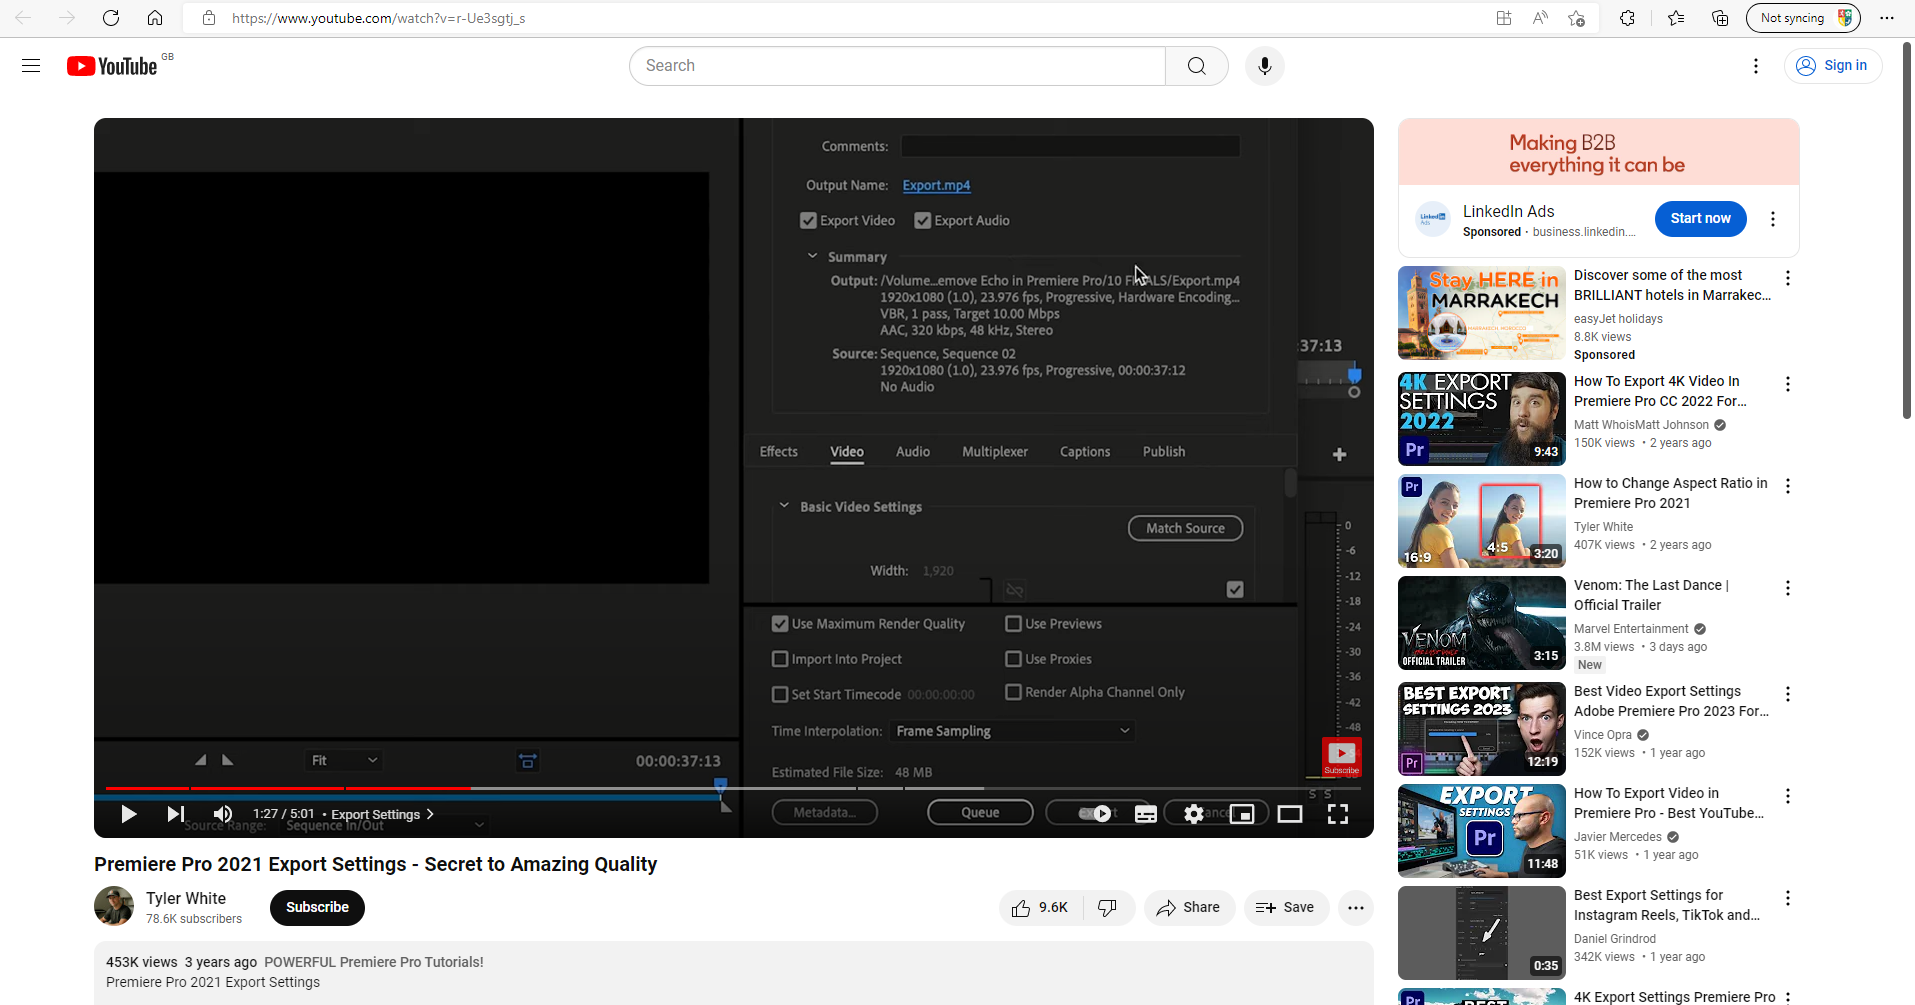Expand the Export Settings chapter list

(382, 814)
